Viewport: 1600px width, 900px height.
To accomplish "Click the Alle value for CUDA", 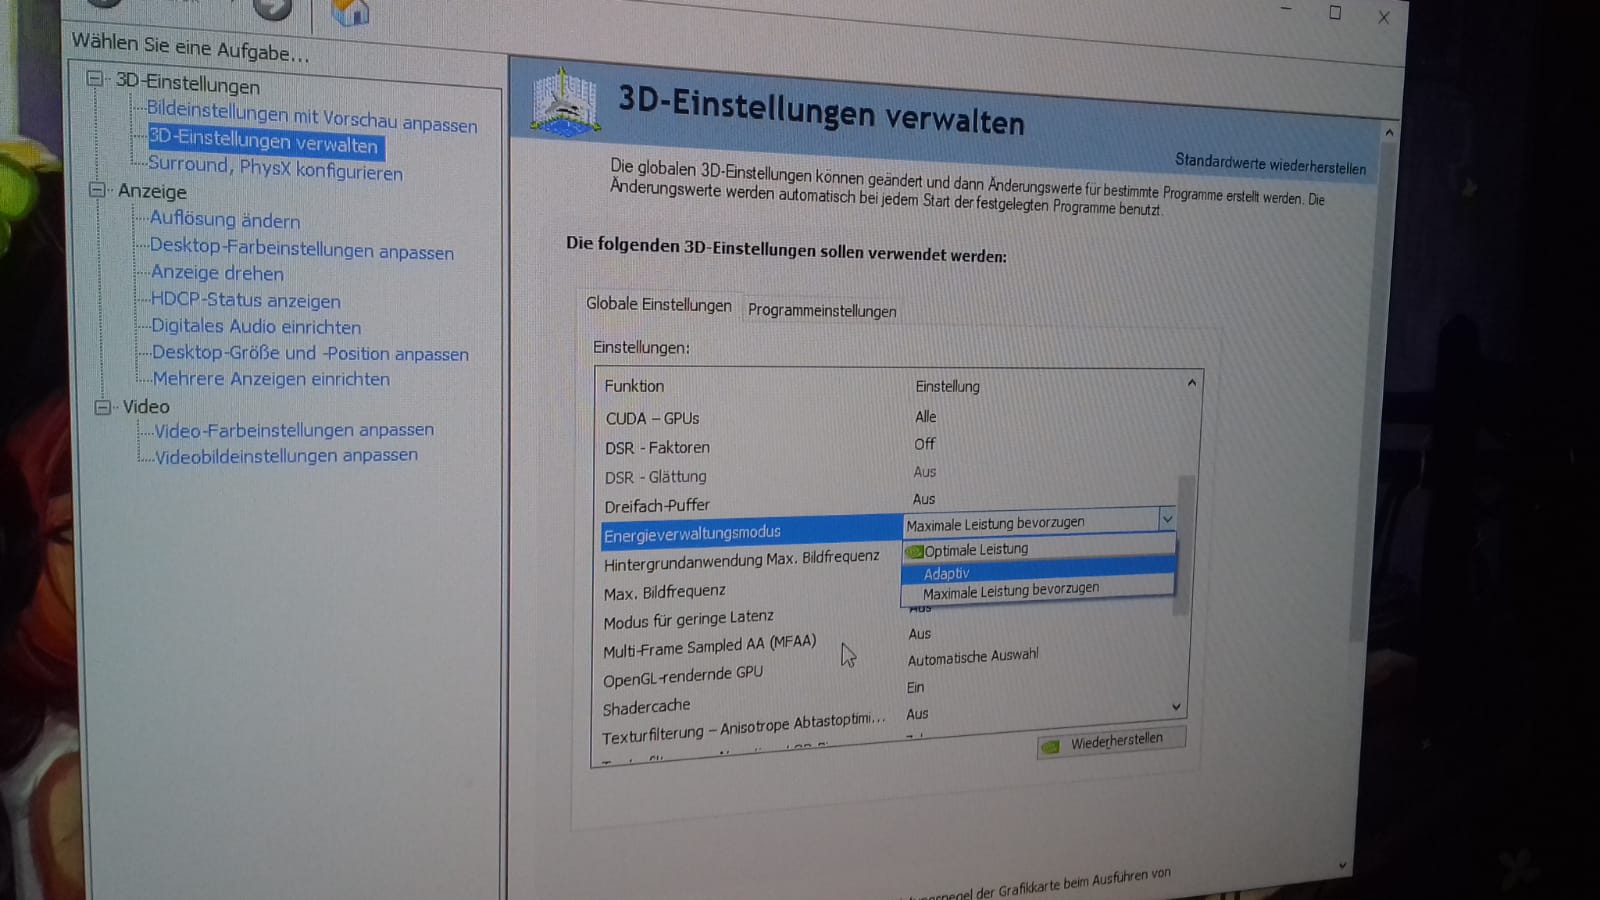I will (x=926, y=416).
